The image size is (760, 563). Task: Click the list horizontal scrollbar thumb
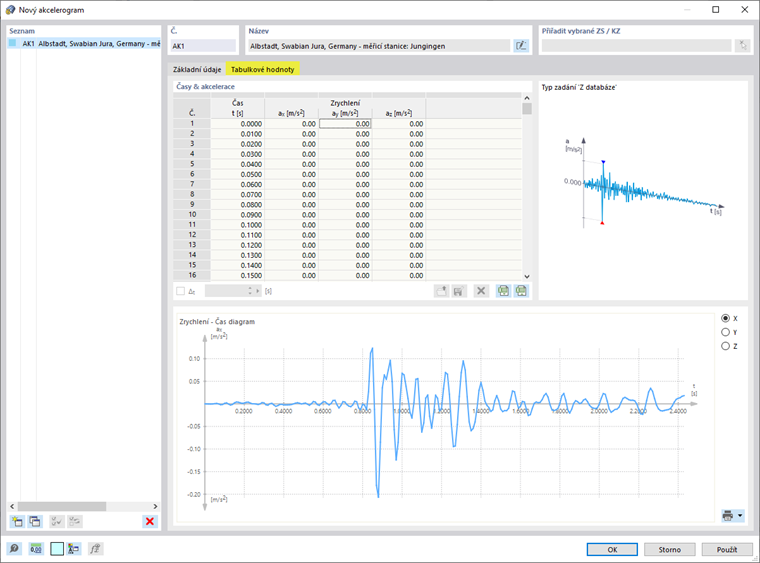click(62, 506)
